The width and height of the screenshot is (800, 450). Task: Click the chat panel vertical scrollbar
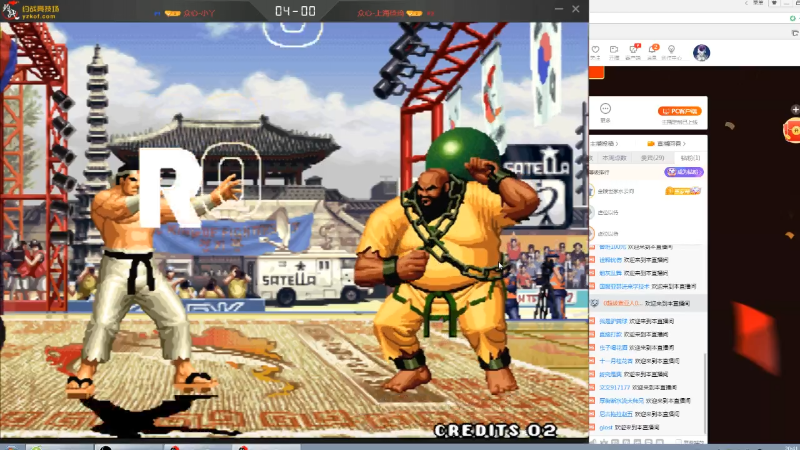click(705, 393)
